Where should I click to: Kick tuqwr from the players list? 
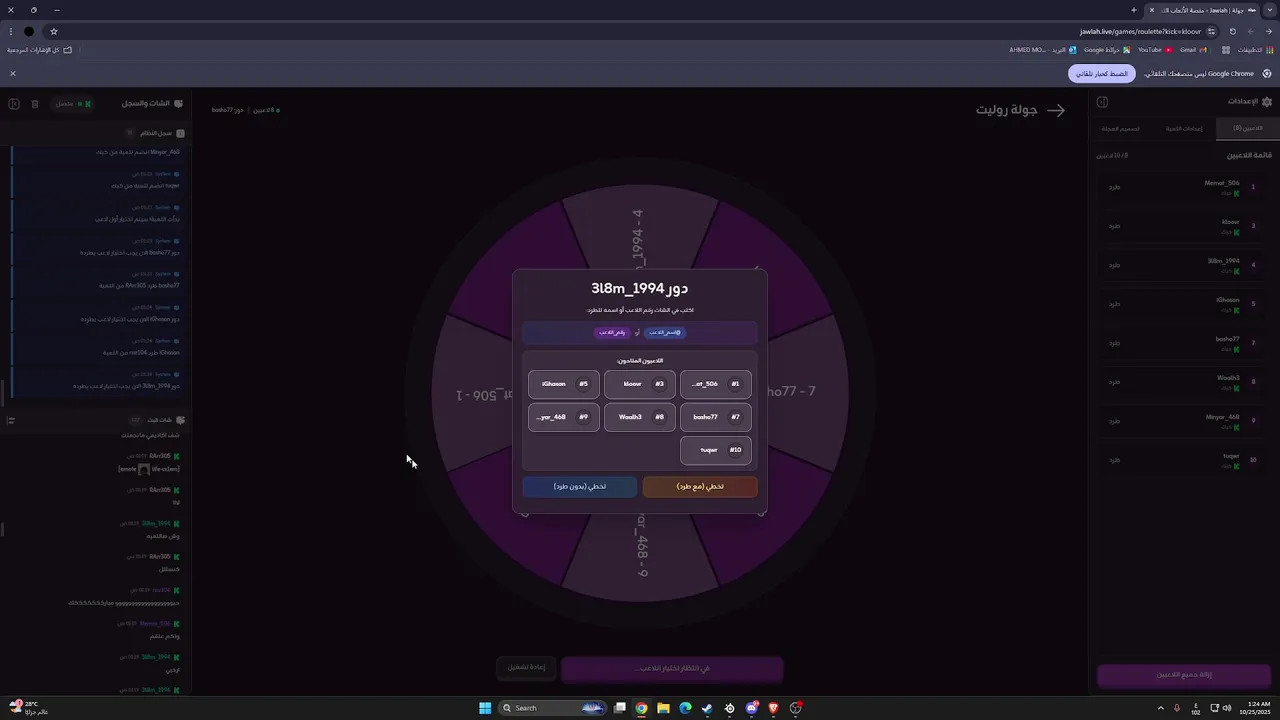click(x=1115, y=460)
